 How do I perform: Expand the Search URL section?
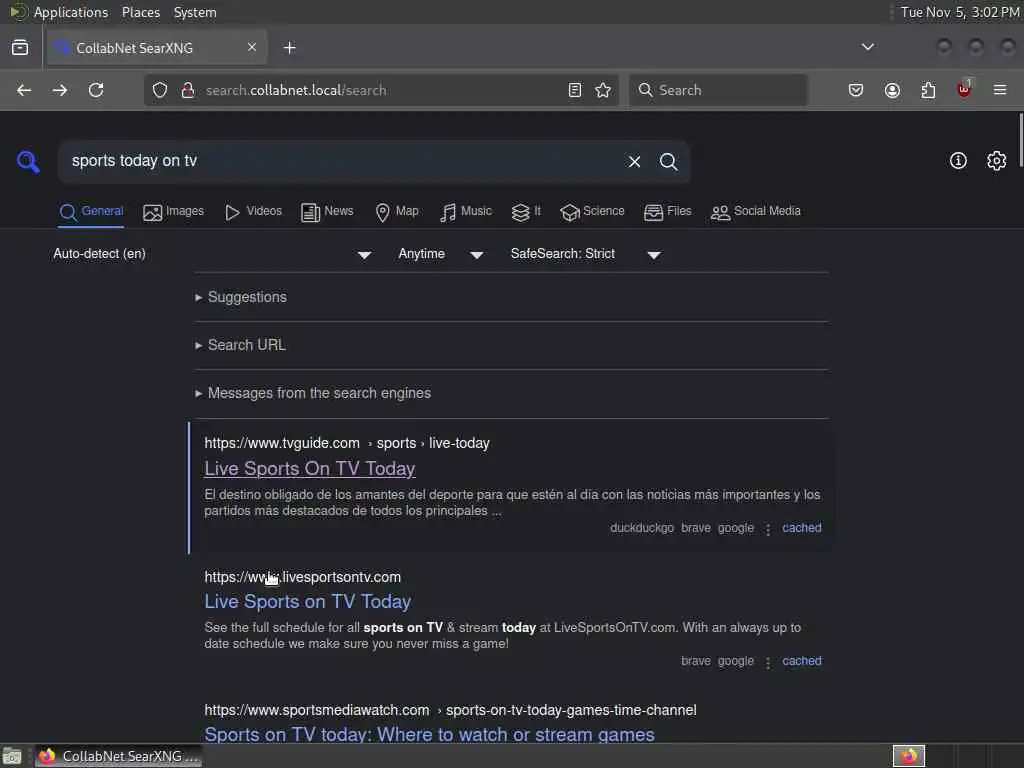tap(240, 345)
